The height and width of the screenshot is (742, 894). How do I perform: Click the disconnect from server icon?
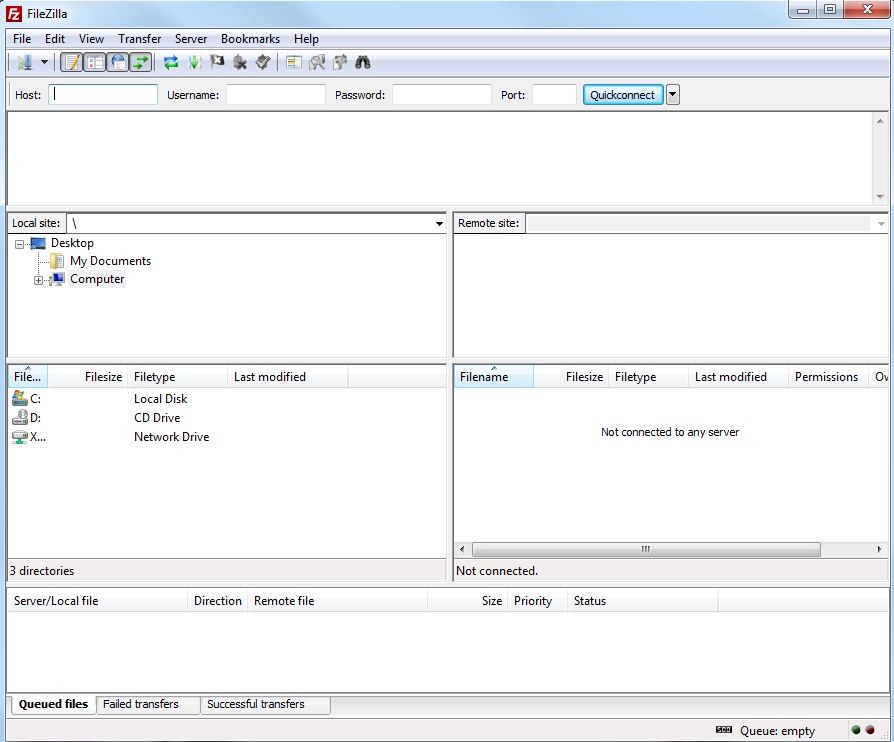(240, 62)
